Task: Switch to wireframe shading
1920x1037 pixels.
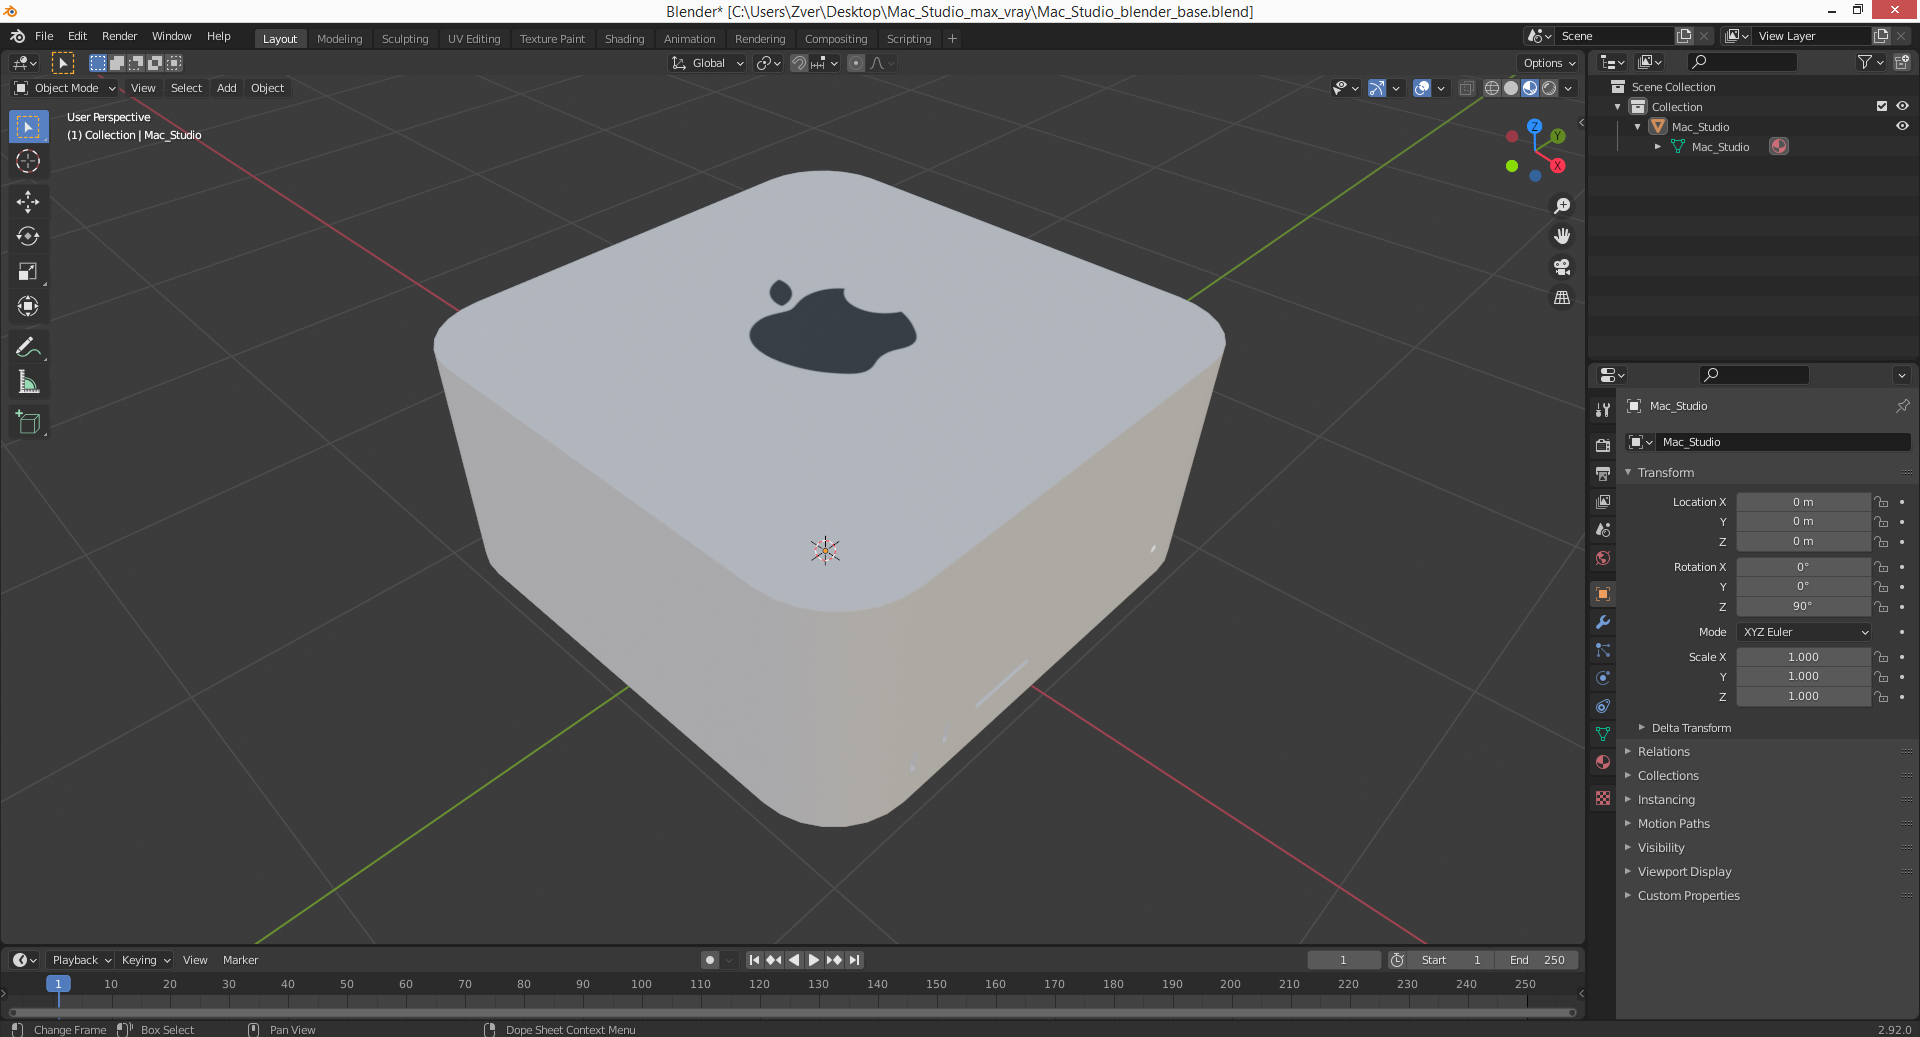Action: (1492, 88)
